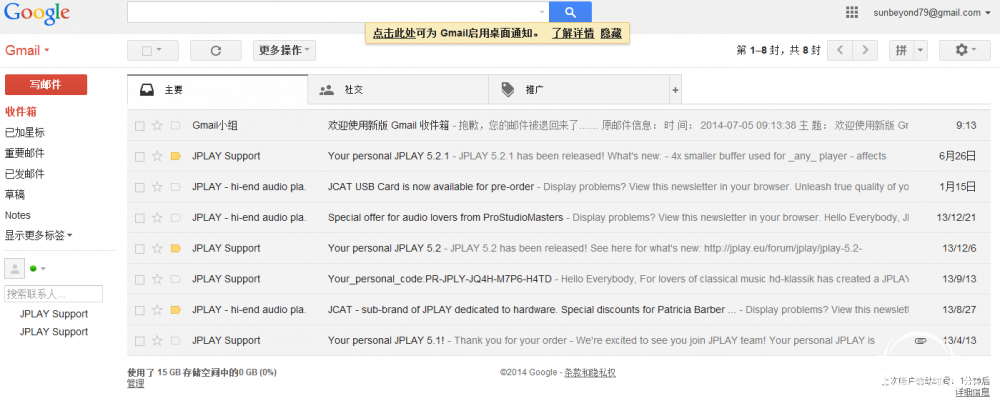Star the Your personal JPLAY 5.2 message
Image resolution: width=1000 pixels, height=406 pixels.
pos(157,248)
